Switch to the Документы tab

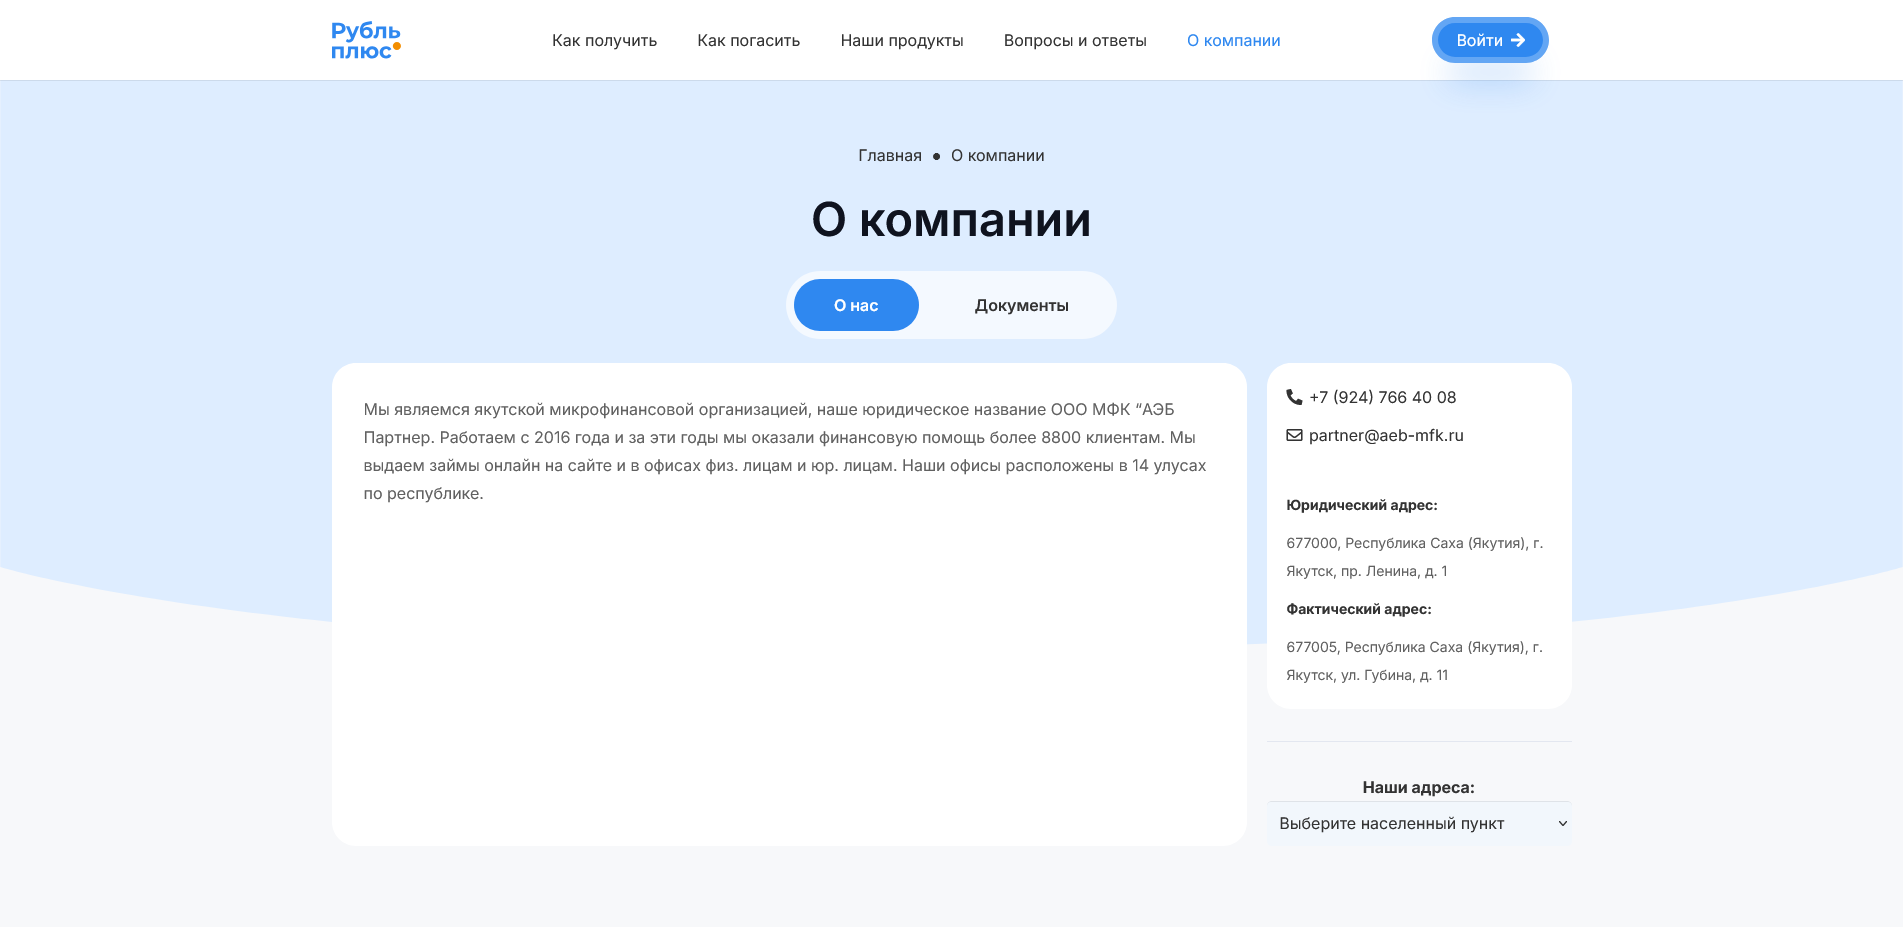tap(1021, 305)
